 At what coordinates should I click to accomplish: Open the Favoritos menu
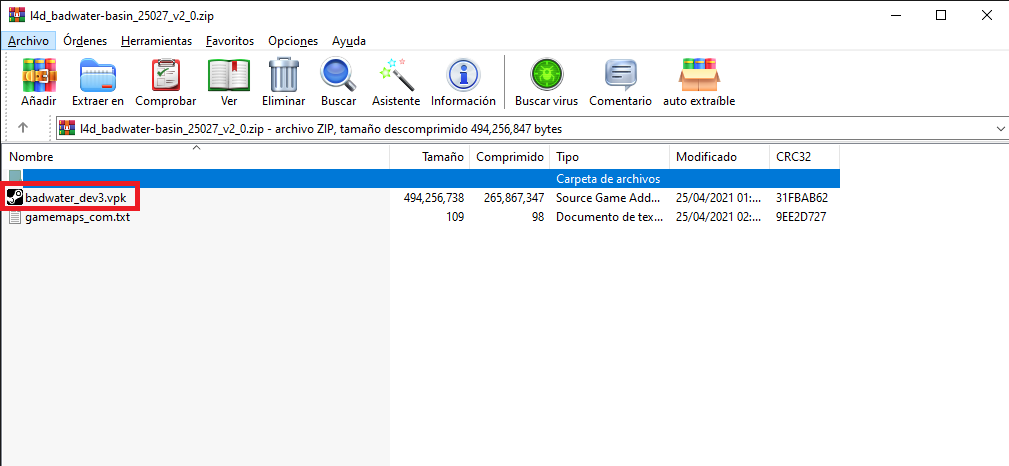click(230, 41)
